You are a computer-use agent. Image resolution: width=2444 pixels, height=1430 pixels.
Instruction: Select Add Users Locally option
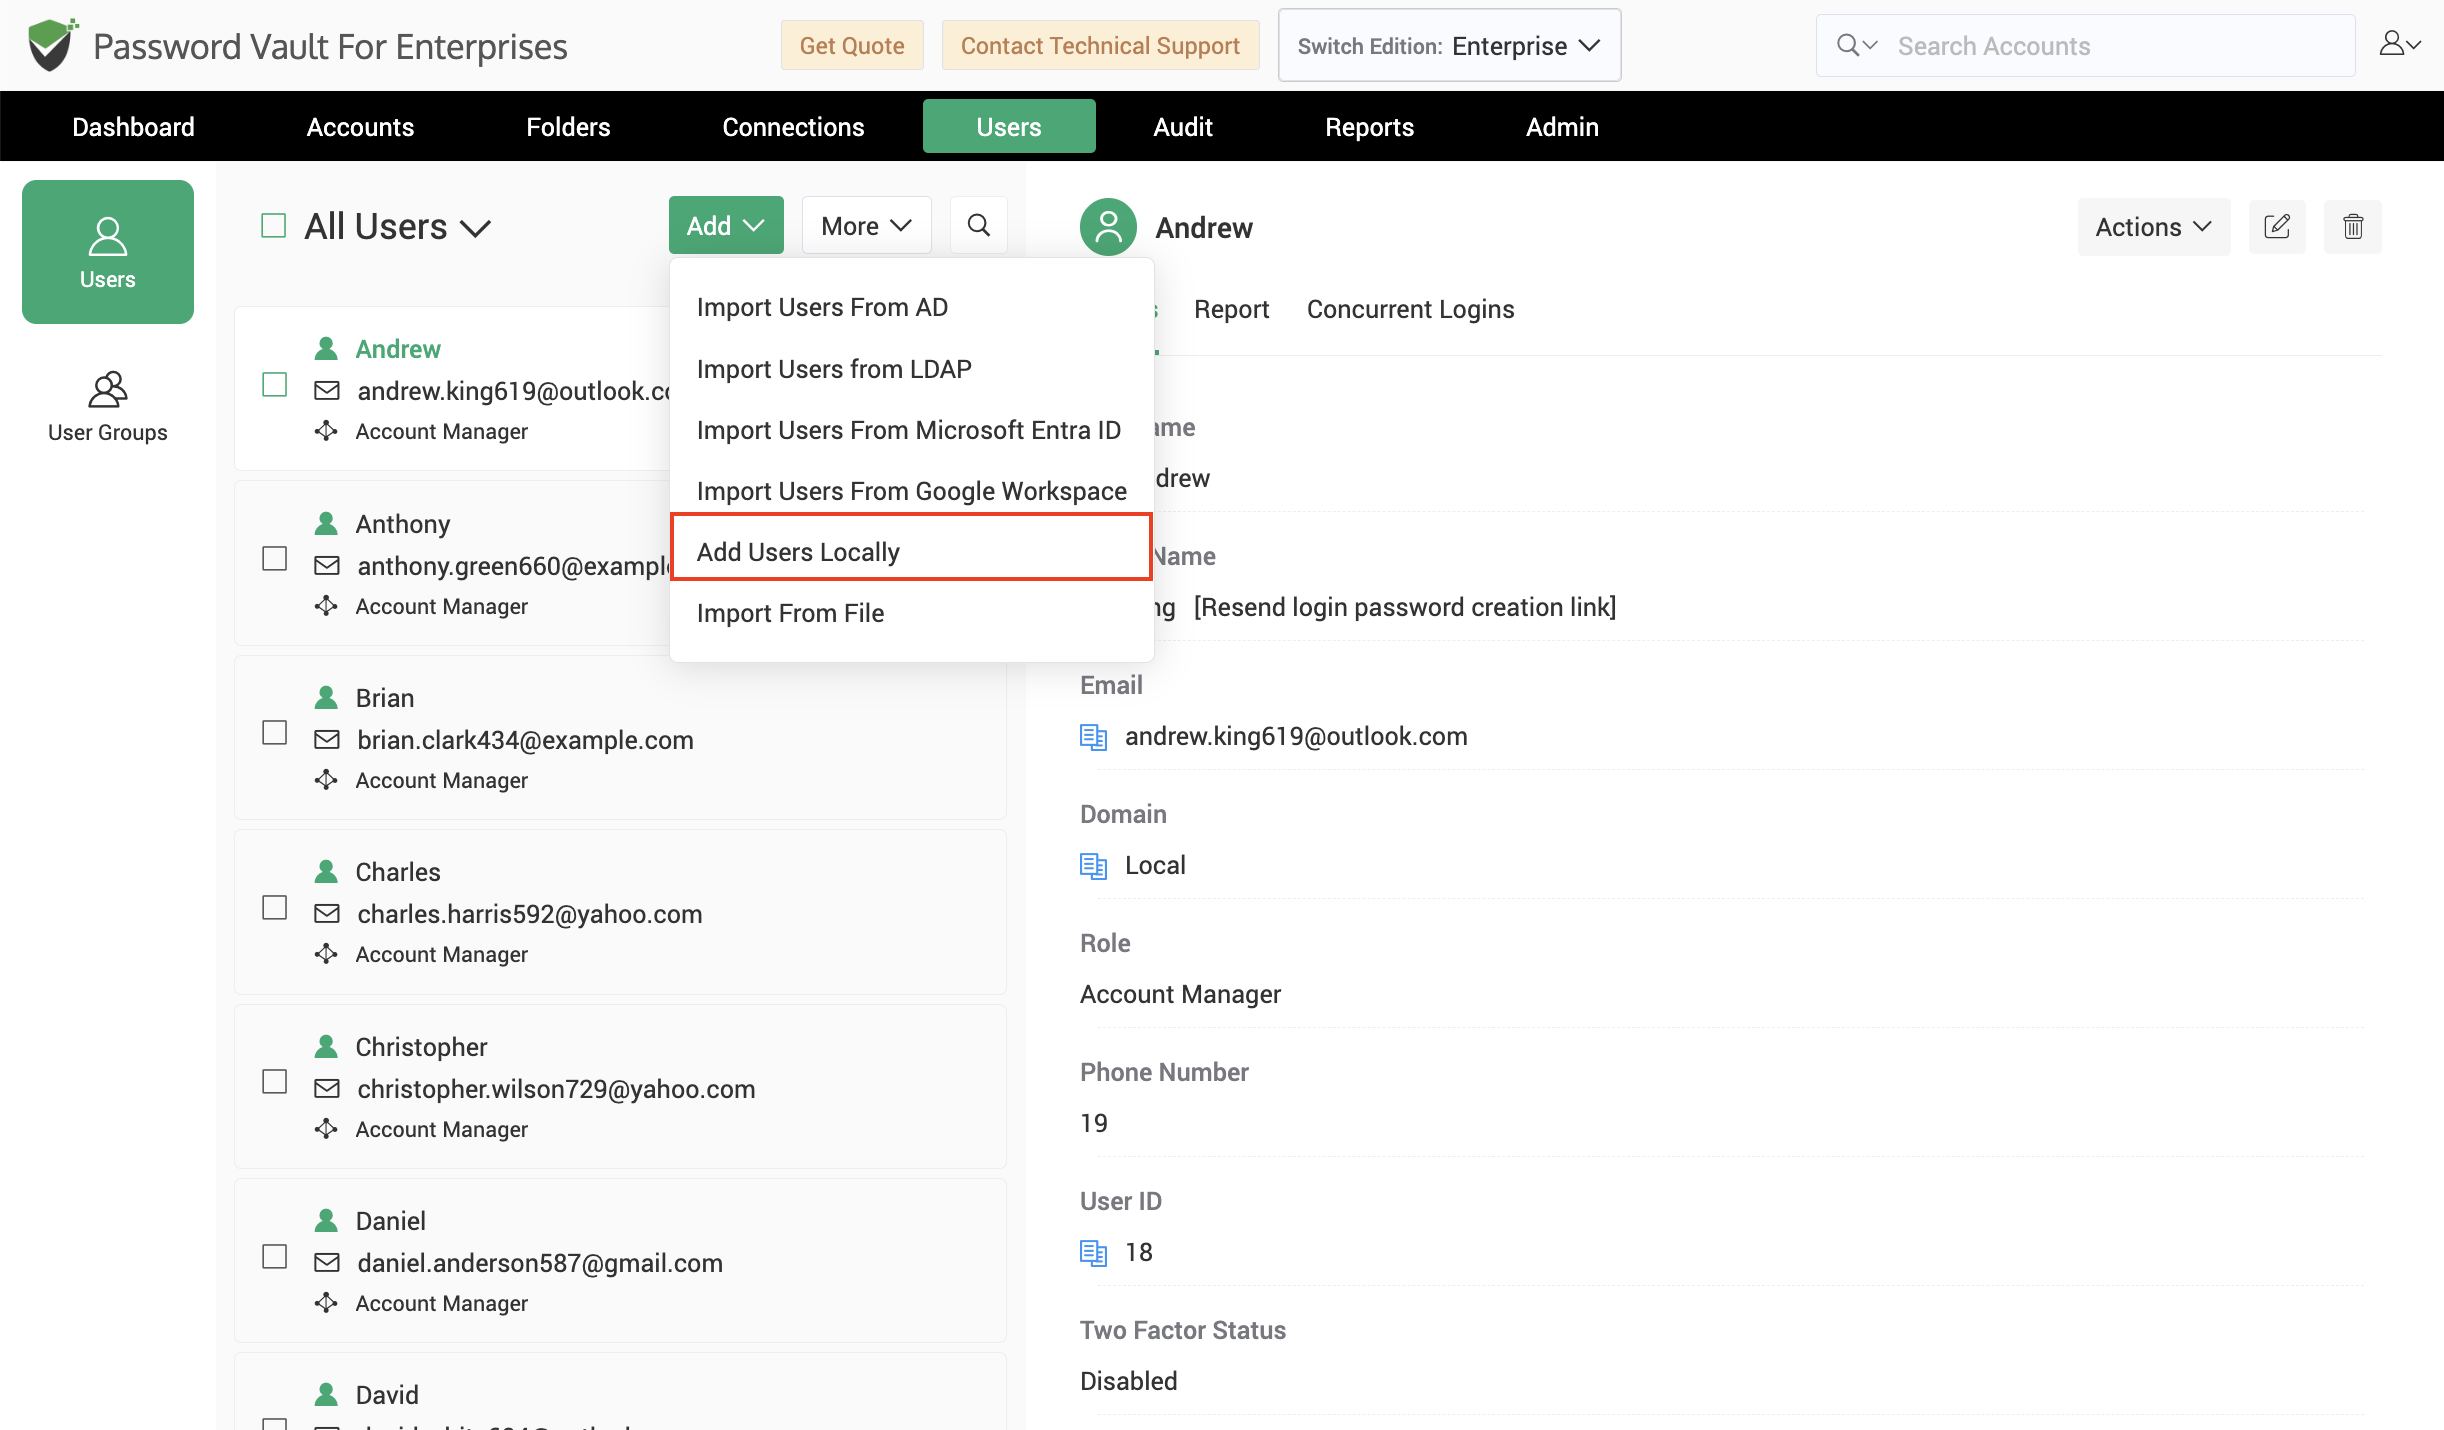point(912,548)
